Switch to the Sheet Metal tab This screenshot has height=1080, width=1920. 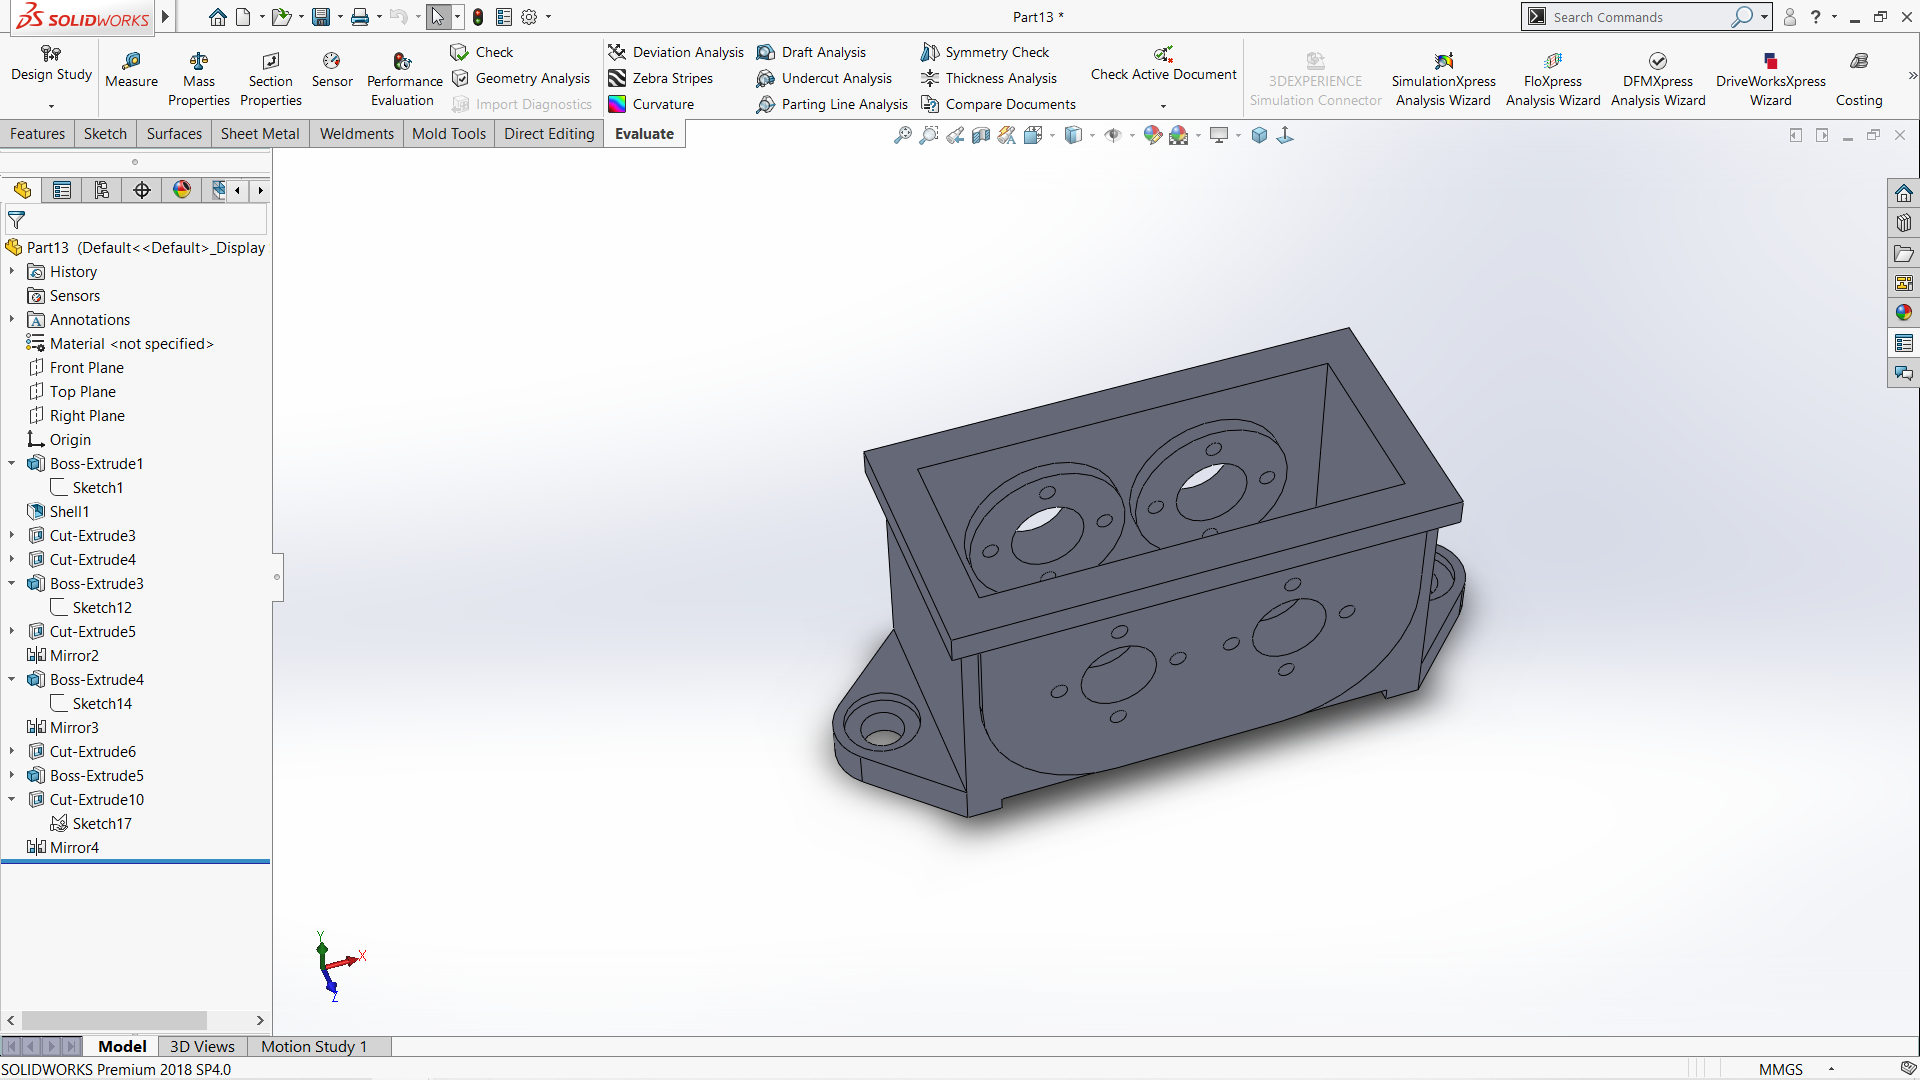click(x=259, y=134)
